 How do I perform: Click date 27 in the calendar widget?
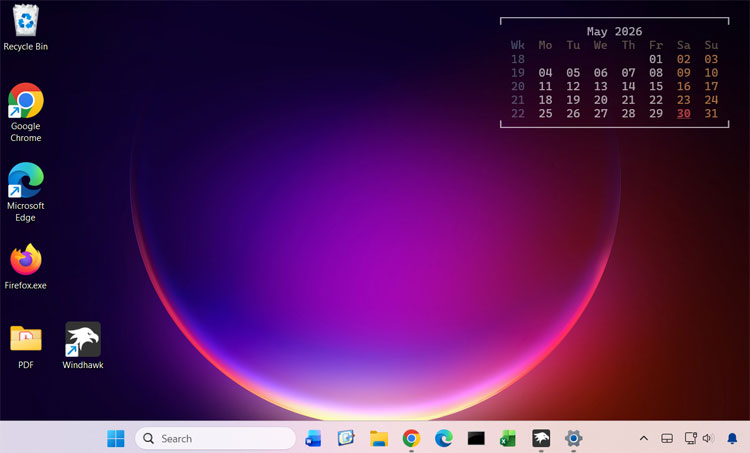(x=601, y=114)
